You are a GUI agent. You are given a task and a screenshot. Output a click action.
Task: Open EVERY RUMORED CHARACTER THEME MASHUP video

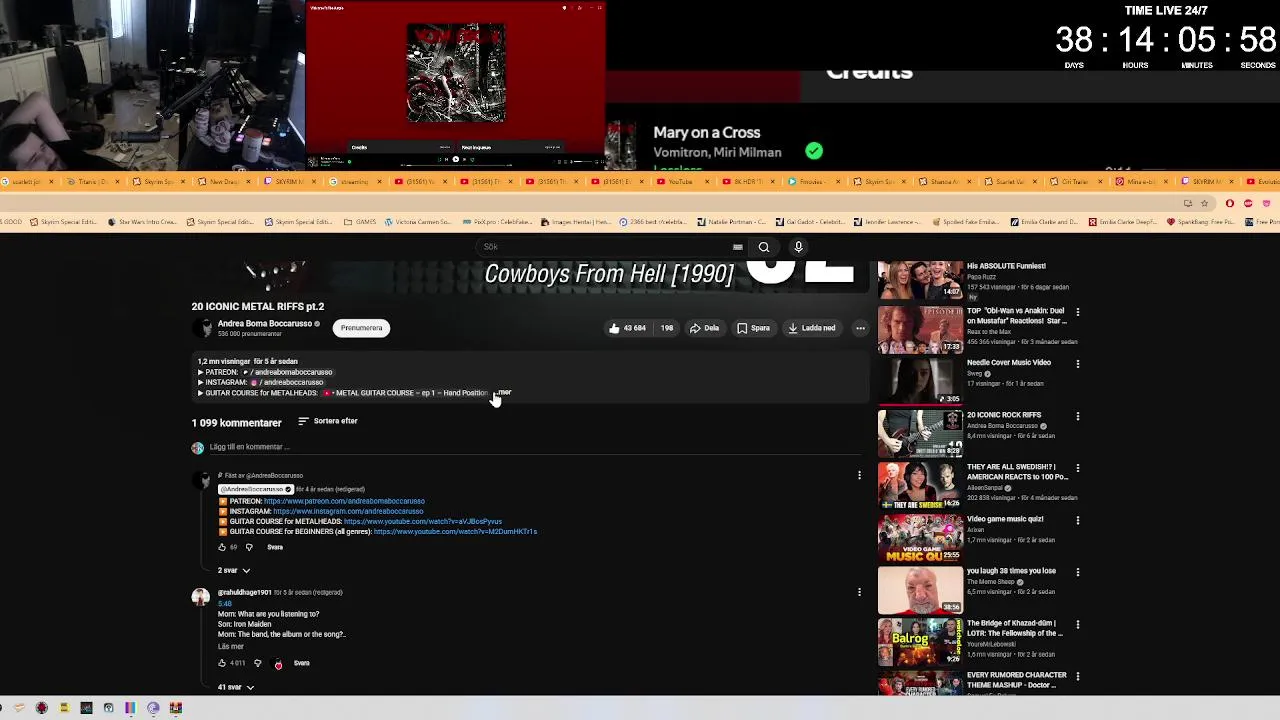920,684
